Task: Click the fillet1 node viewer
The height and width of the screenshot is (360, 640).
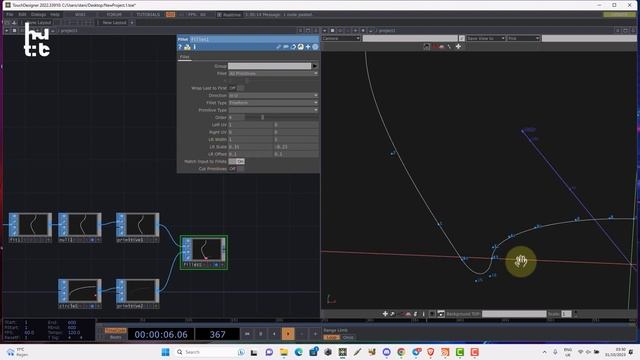Action: click(x=206, y=249)
